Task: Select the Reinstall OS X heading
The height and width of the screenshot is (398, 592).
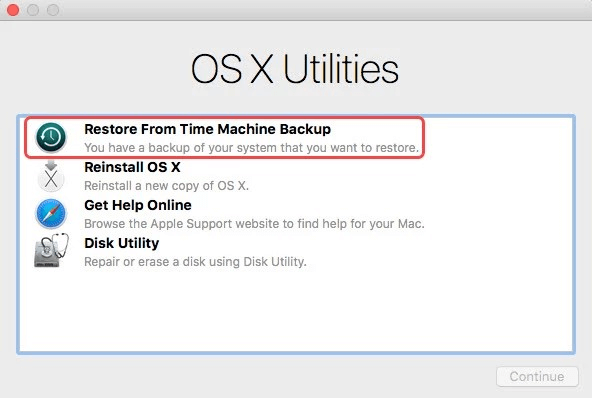Action: (x=132, y=167)
